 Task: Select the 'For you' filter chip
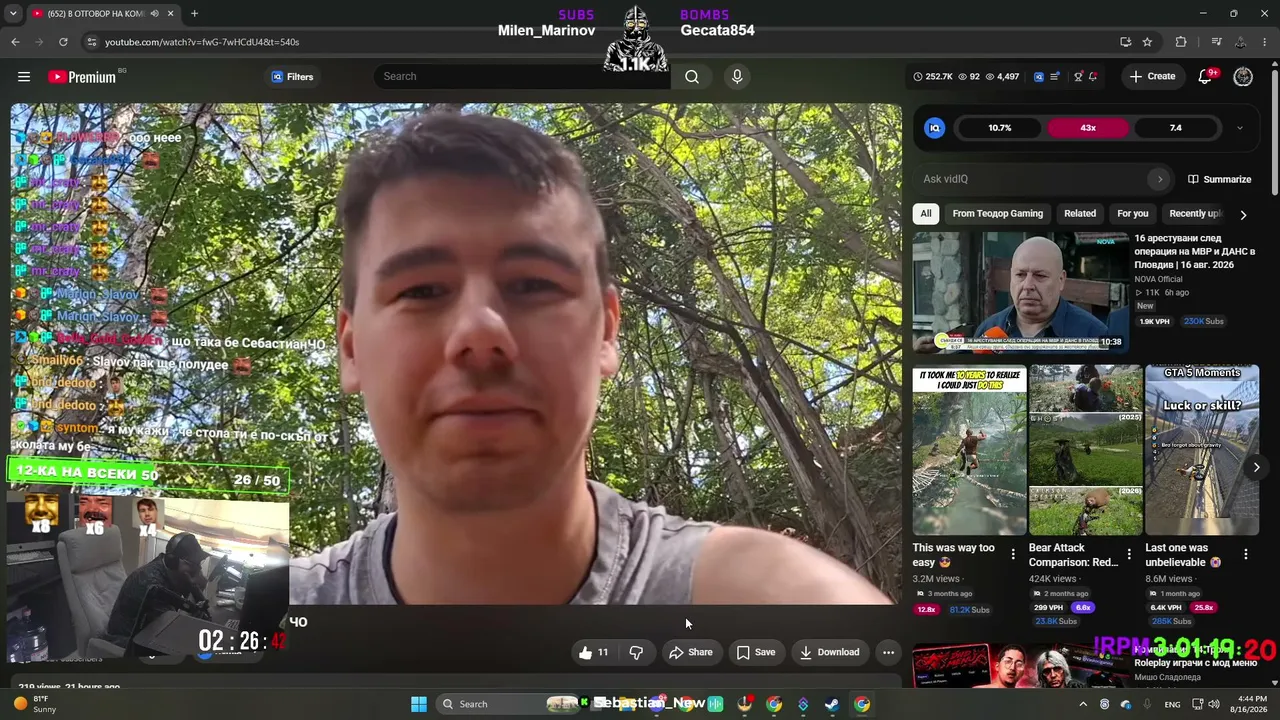[x=1133, y=213]
